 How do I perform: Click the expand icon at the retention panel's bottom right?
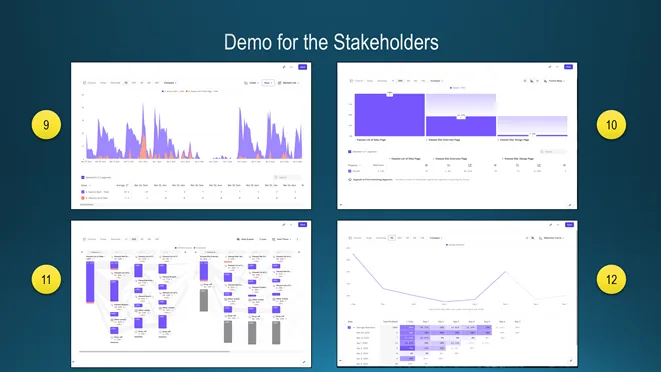coord(570,361)
